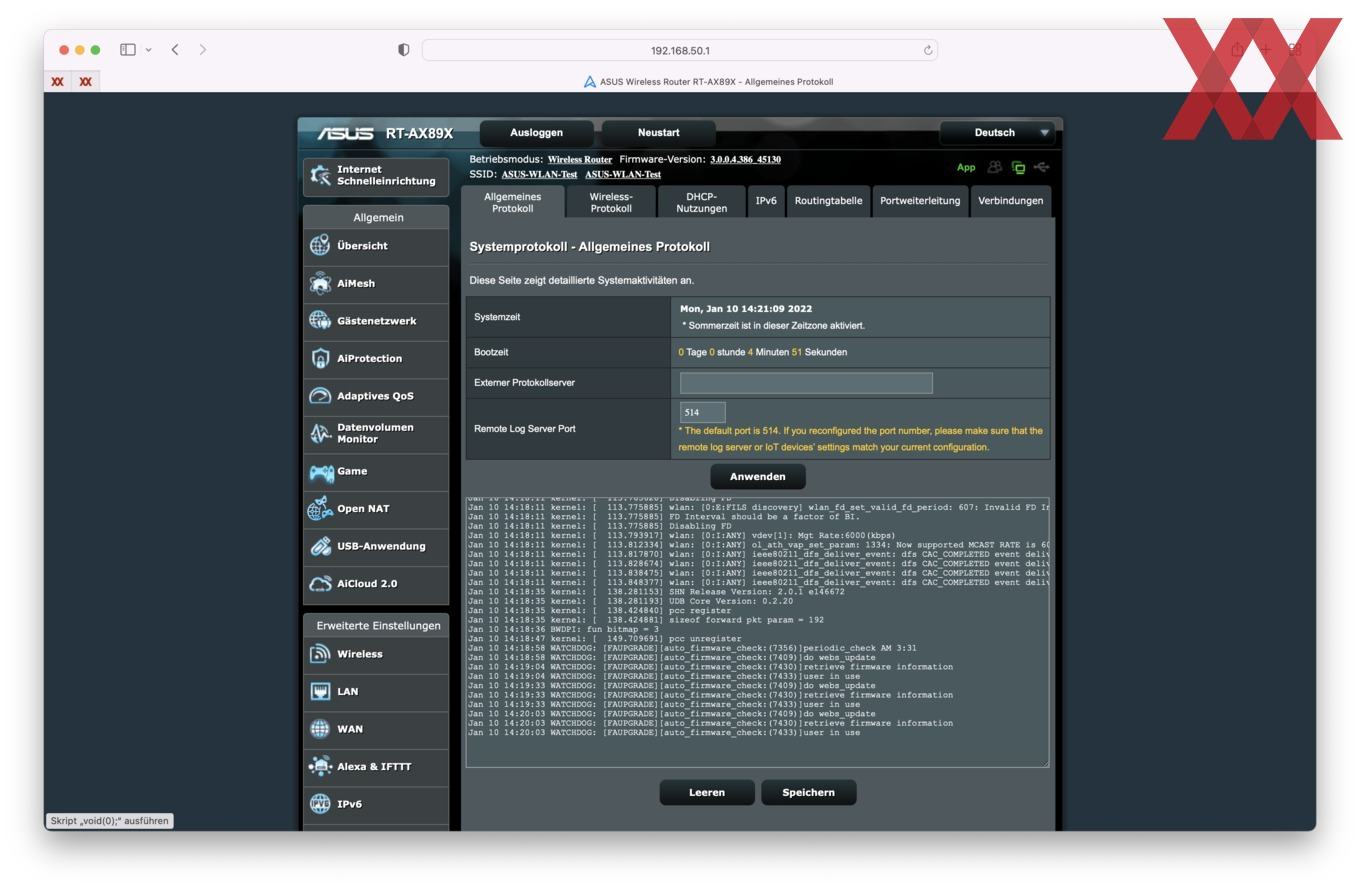Click Leeren to clear the log
Image resolution: width=1360 pixels, height=889 pixels.
(707, 793)
